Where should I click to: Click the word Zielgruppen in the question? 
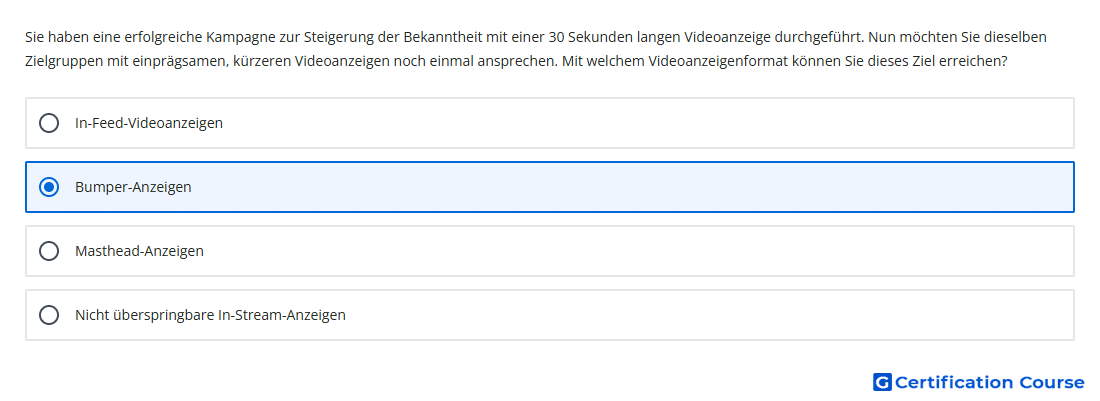(x=60, y=61)
